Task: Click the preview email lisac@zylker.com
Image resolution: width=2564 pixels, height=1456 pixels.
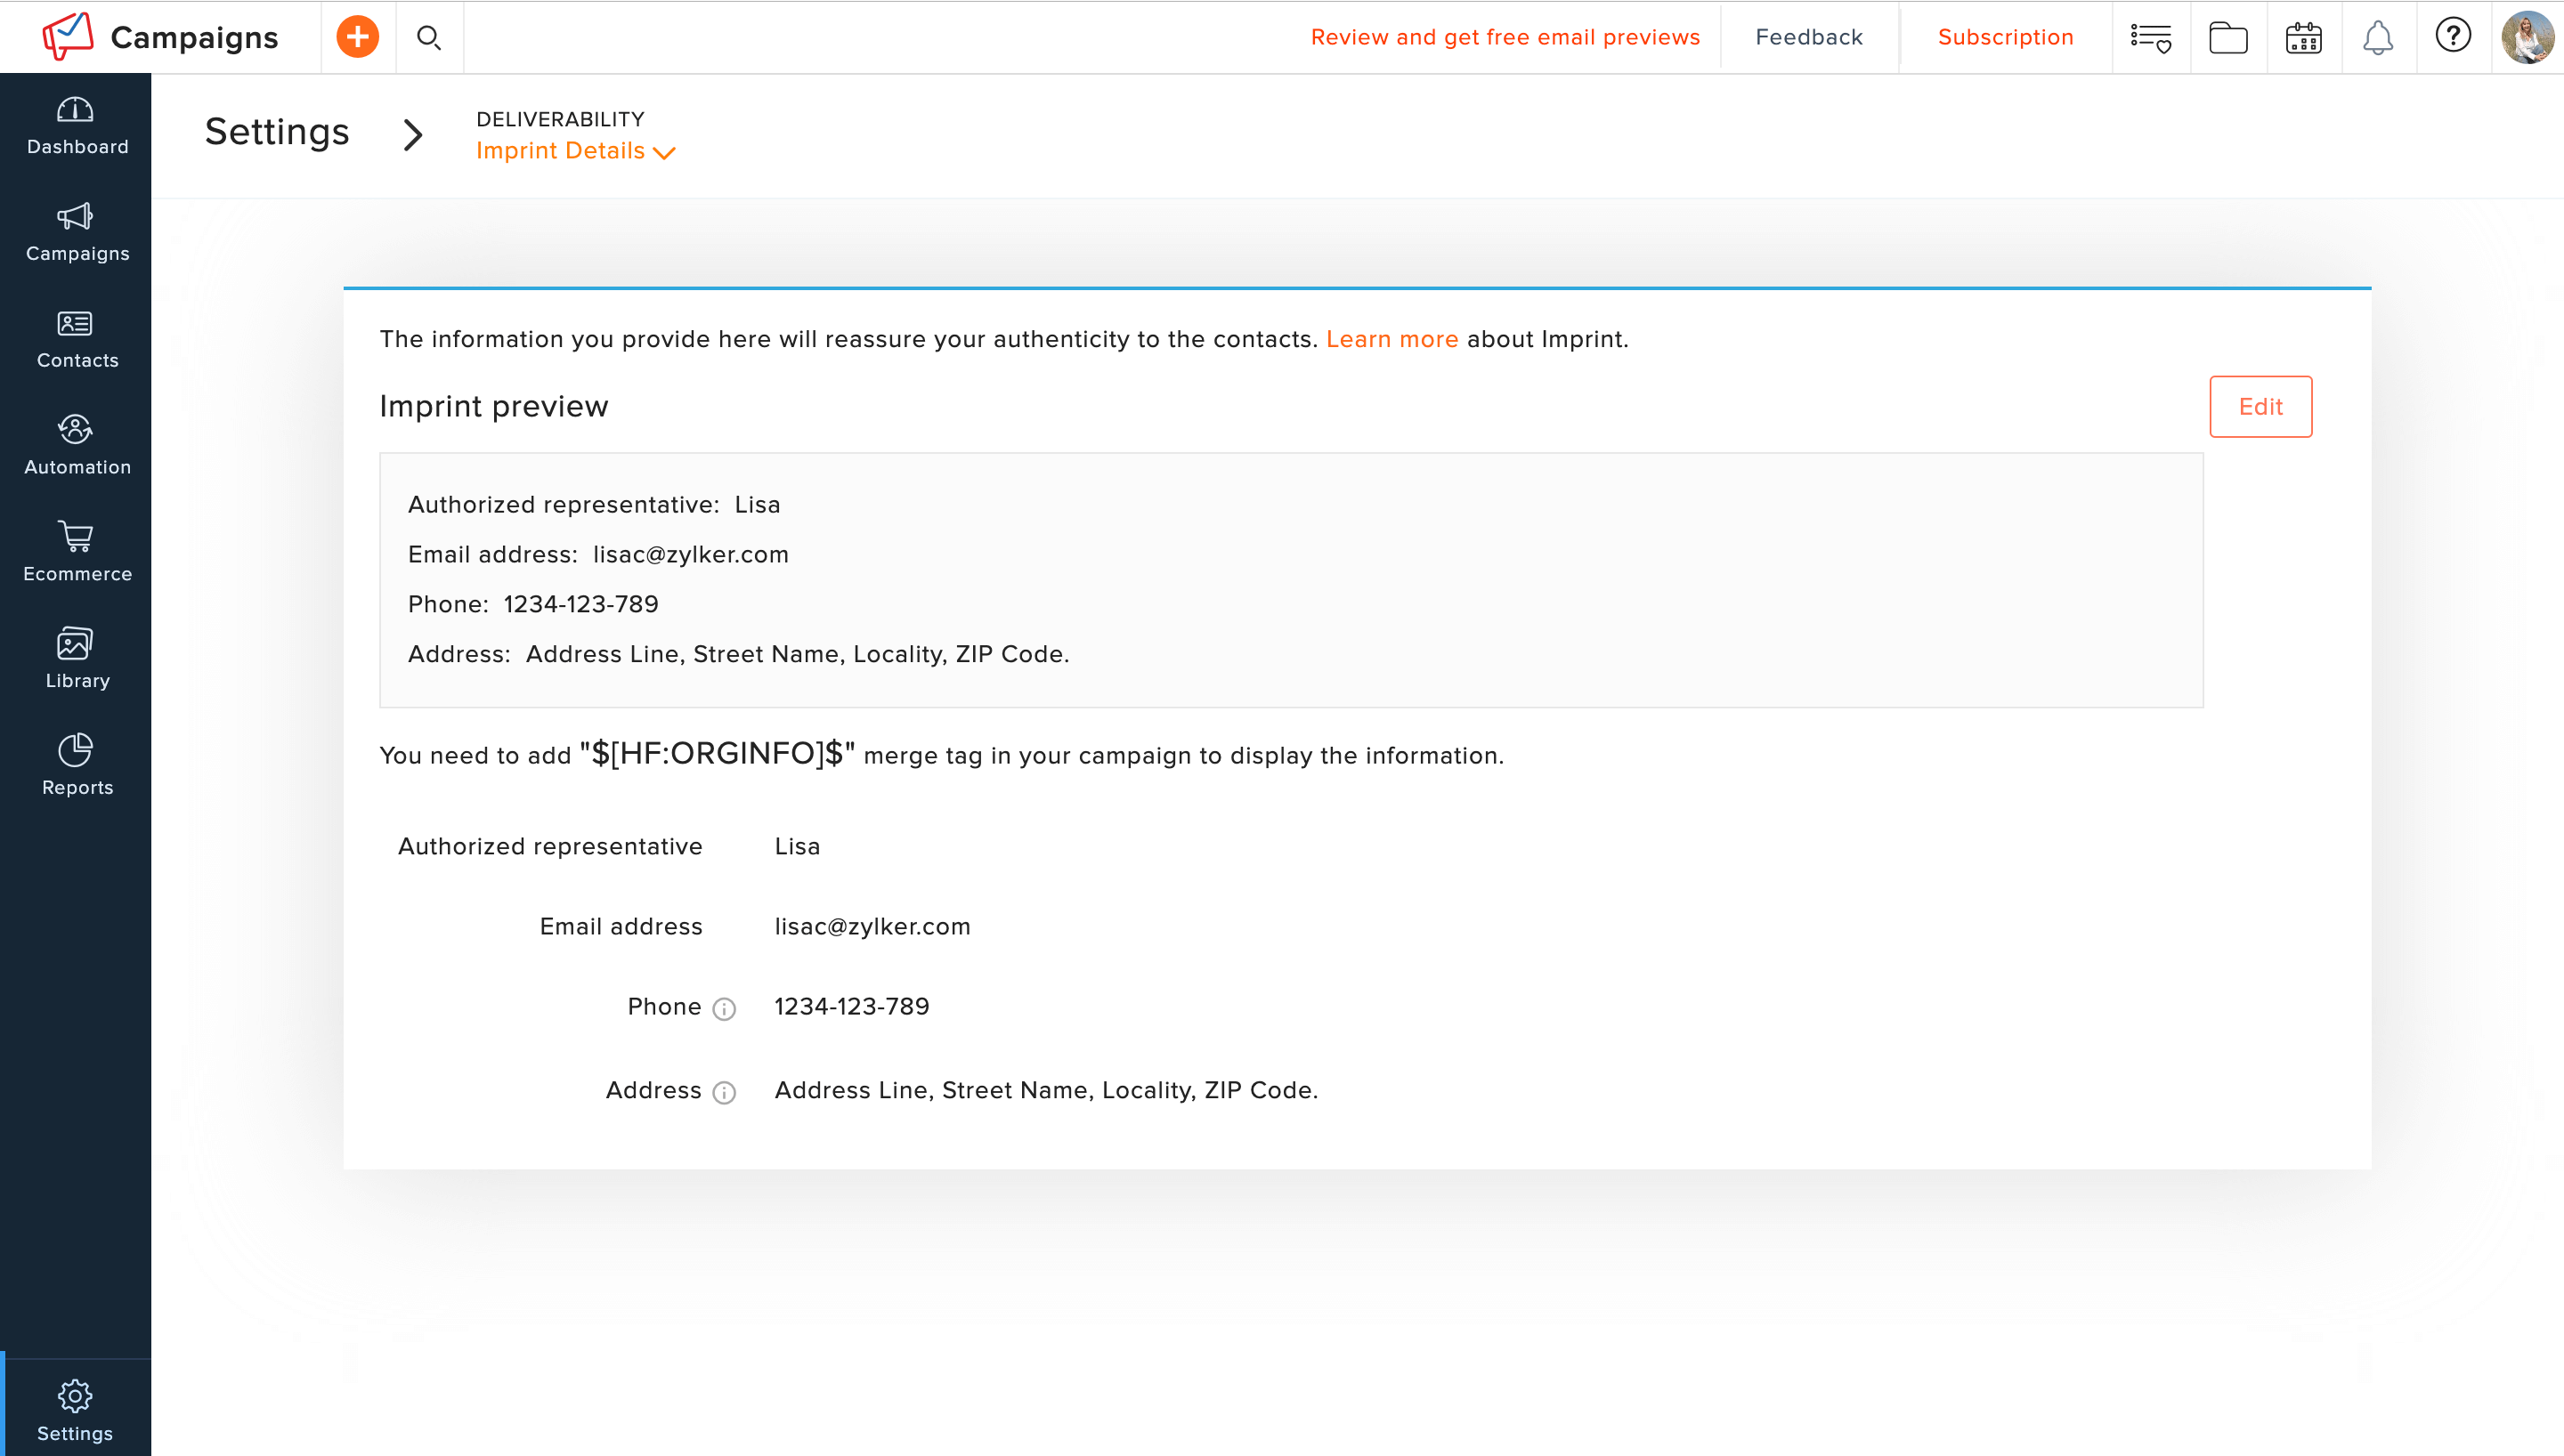Action: point(691,554)
